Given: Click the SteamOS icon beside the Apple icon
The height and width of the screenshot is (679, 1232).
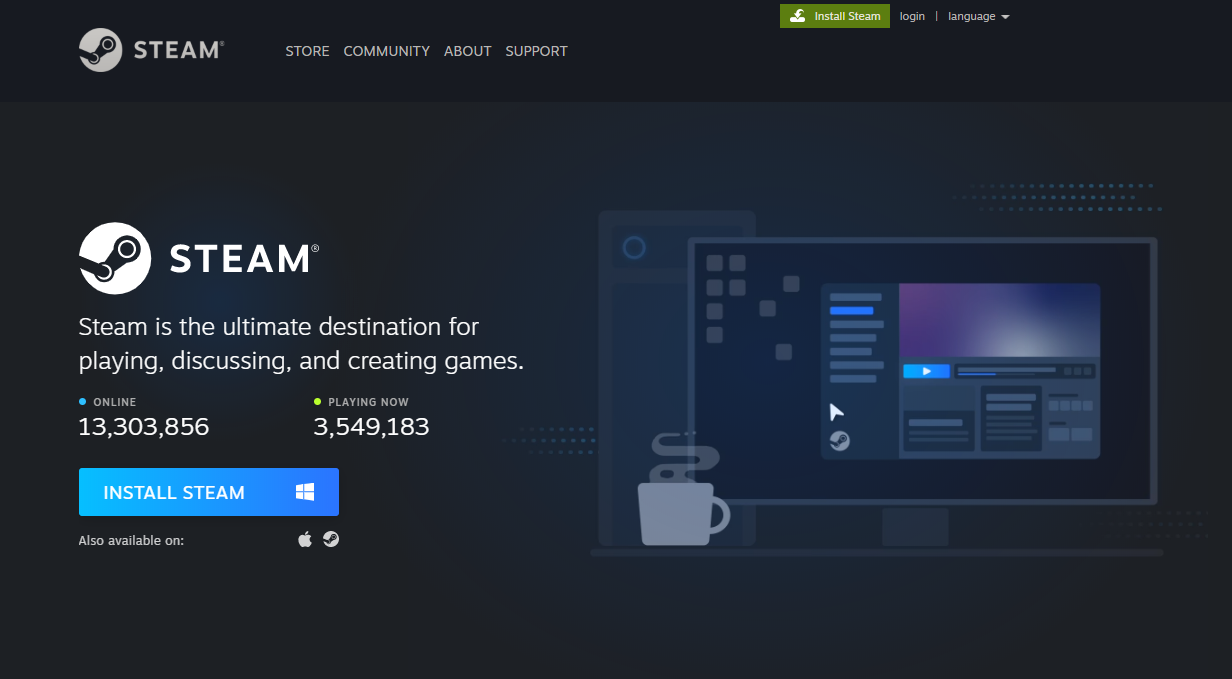Looking at the screenshot, I should 331,539.
